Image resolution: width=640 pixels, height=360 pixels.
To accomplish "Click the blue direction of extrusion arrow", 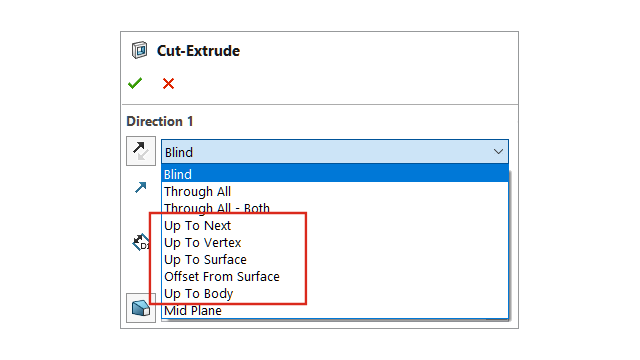I will [x=141, y=187].
